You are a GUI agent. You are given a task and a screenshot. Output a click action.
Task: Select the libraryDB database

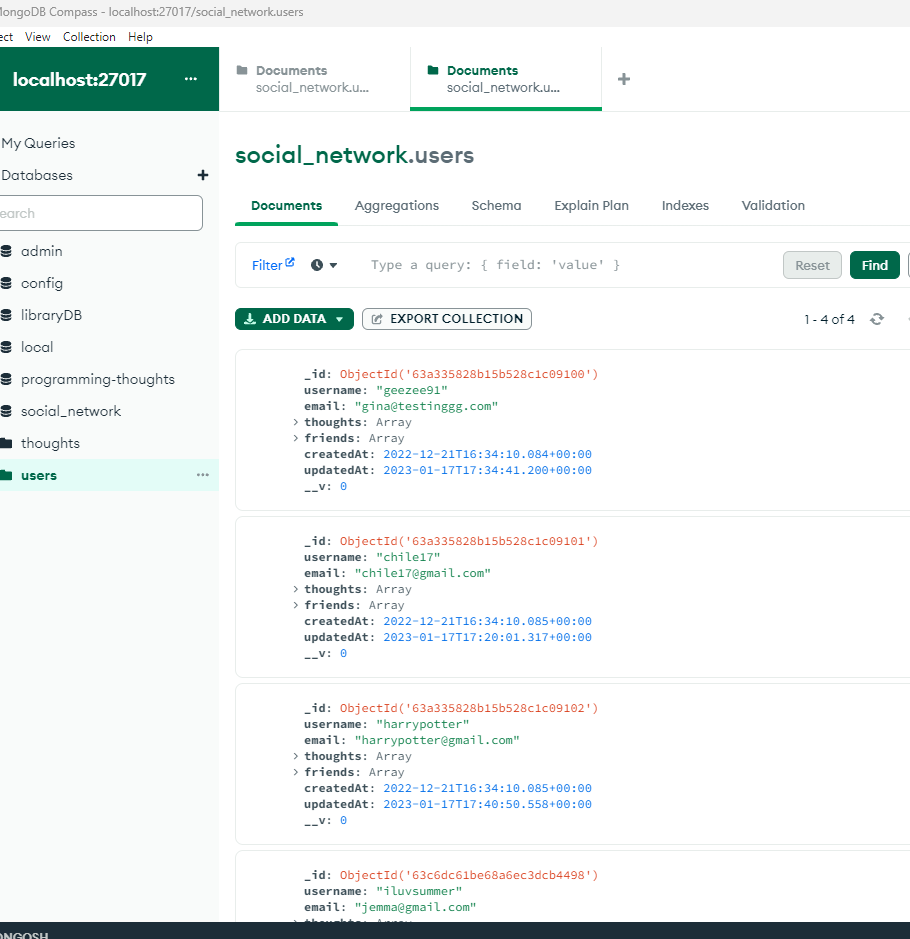coord(51,315)
